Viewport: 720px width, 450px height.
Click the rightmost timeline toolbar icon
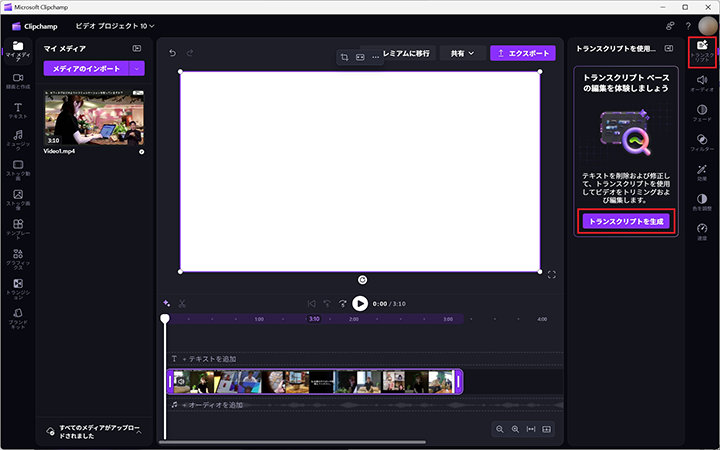point(546,429)
